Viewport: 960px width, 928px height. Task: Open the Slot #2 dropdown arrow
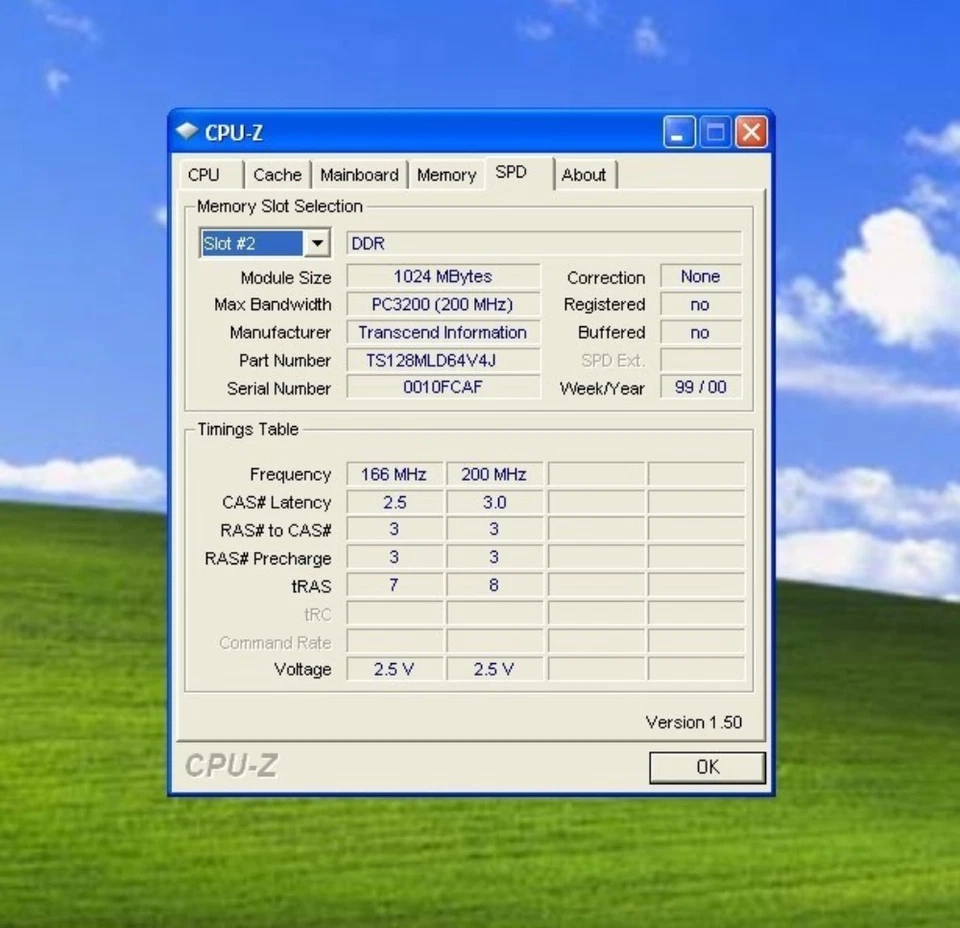click(317, 243)
